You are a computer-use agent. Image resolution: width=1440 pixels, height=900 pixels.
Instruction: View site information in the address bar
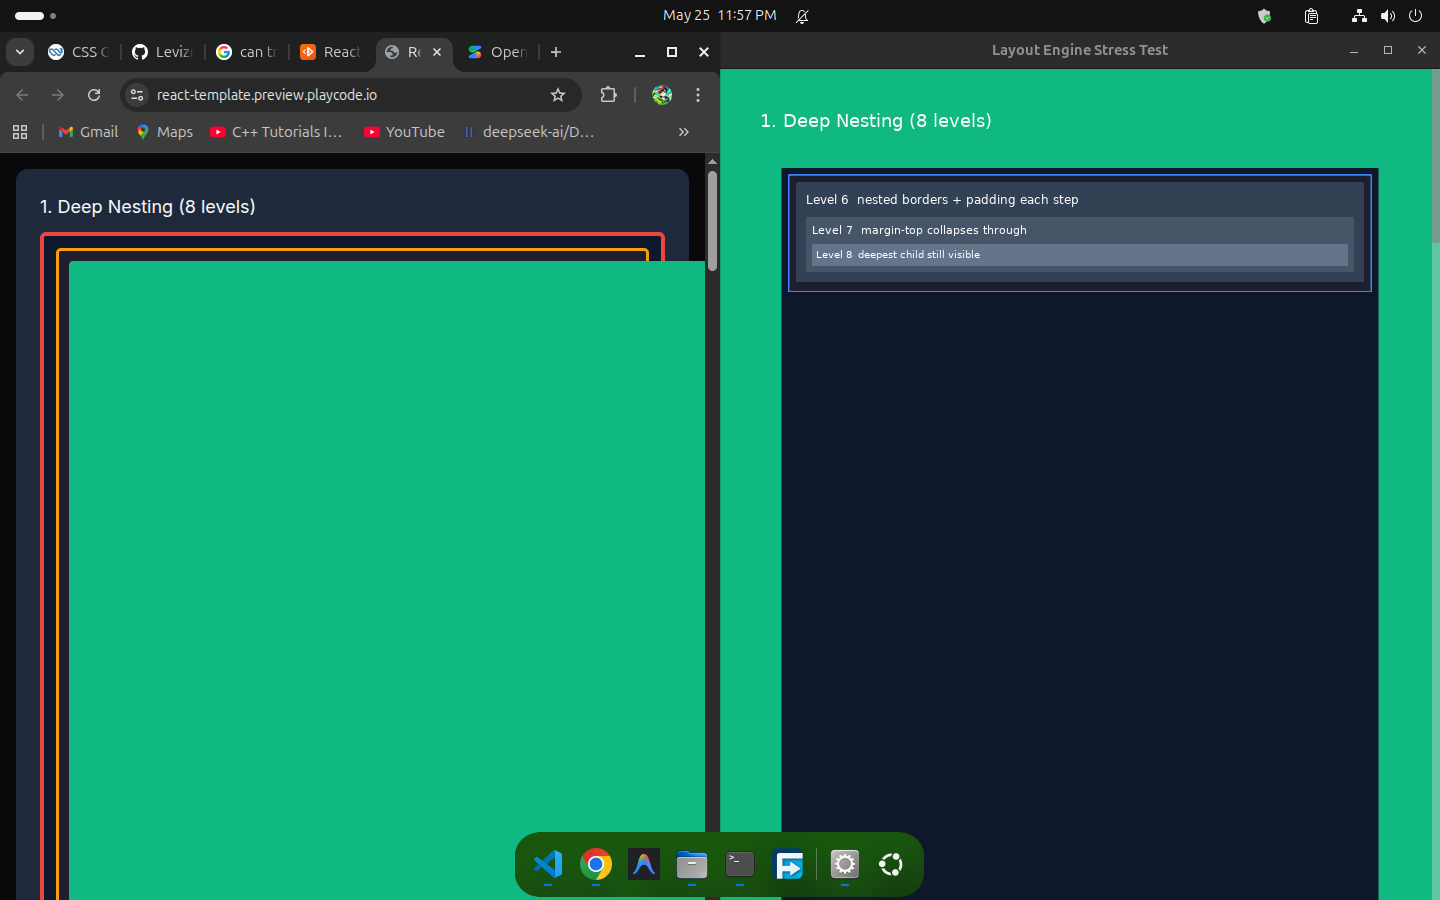pyautogui.click(x=138, y=95)
